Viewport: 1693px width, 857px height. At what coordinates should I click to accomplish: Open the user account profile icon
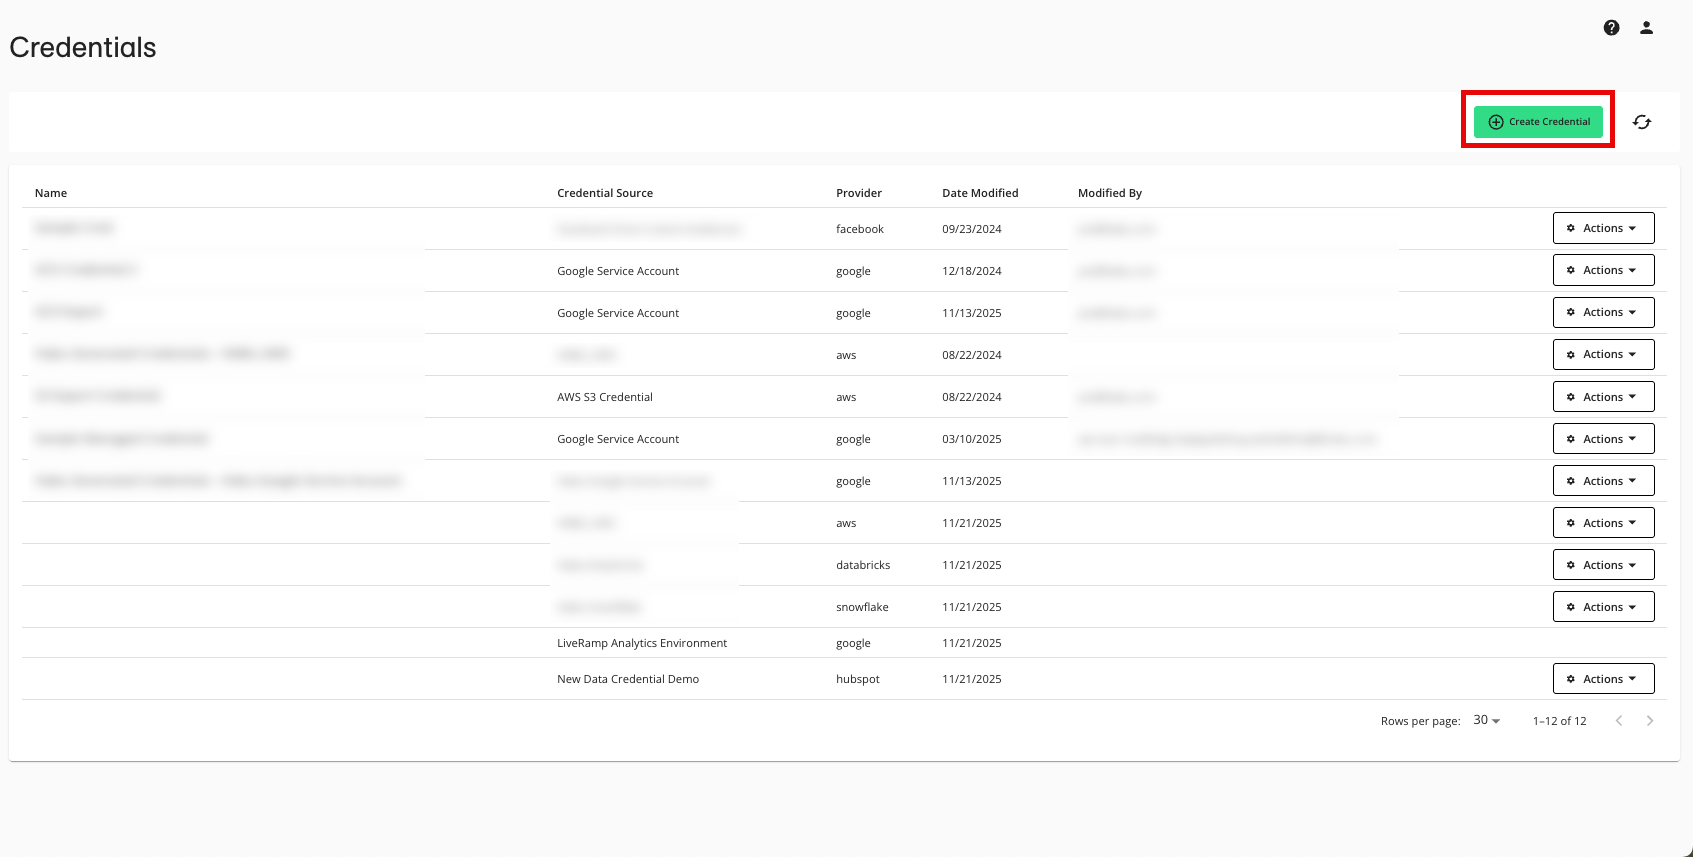1646,28
